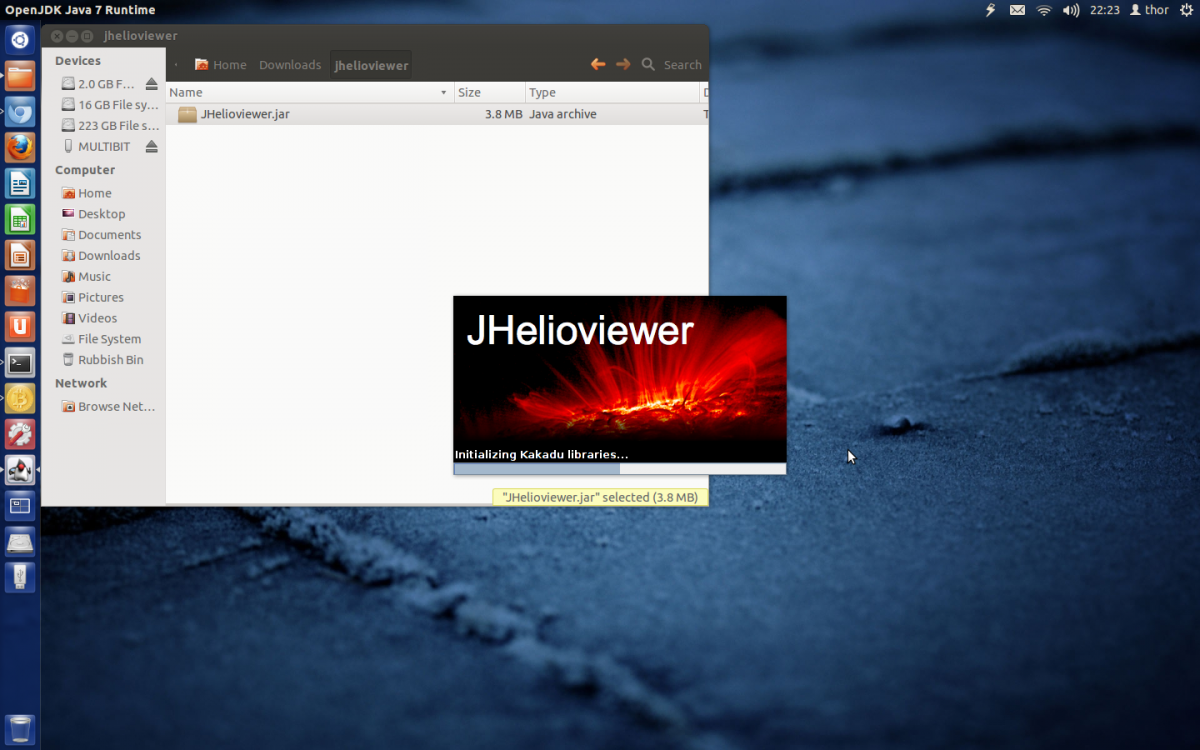Open the messaging envelope indicator
The height and width of the screenshot is (750, 1200).
(x=1017, y=10)
